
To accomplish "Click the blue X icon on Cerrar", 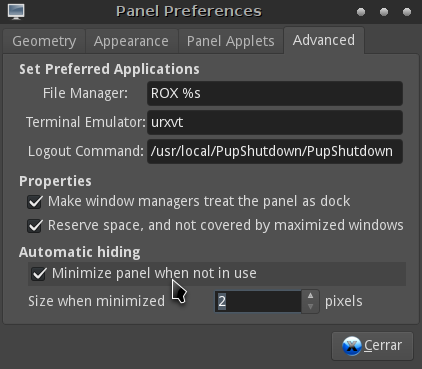I will [x=352, y=346].
